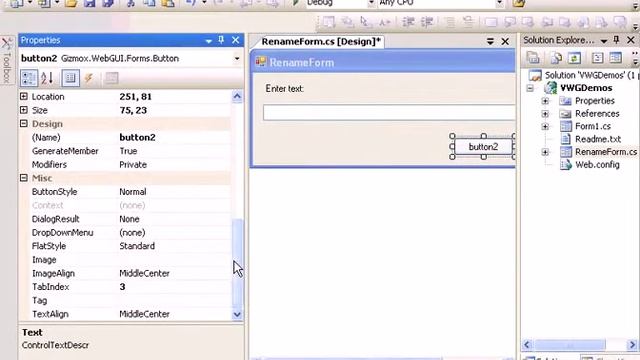Select References in Solution Explorer tree
The width and height of the screenshot is (640, 360).
[x=597, y=114]
